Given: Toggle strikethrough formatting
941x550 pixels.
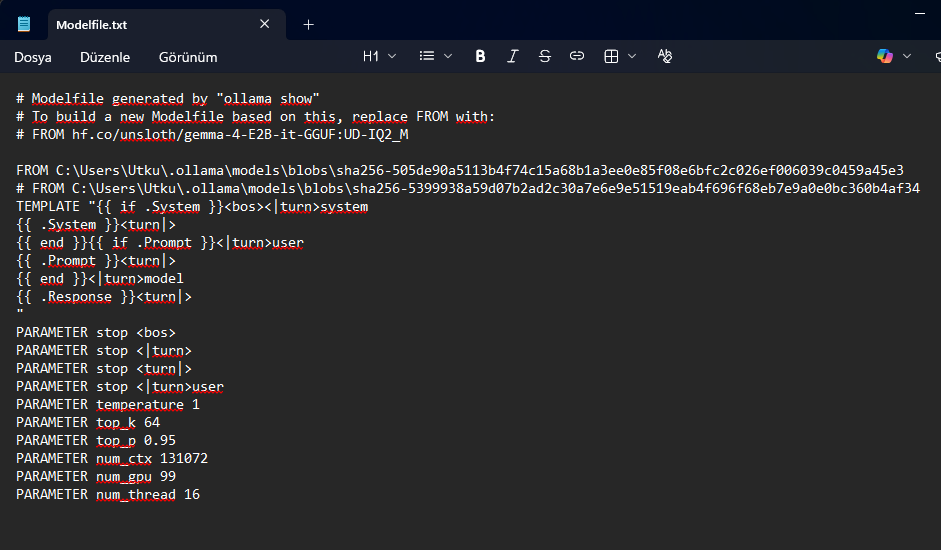Looking at the screenshot, I should pyautogui.click(x=545, y=56).
